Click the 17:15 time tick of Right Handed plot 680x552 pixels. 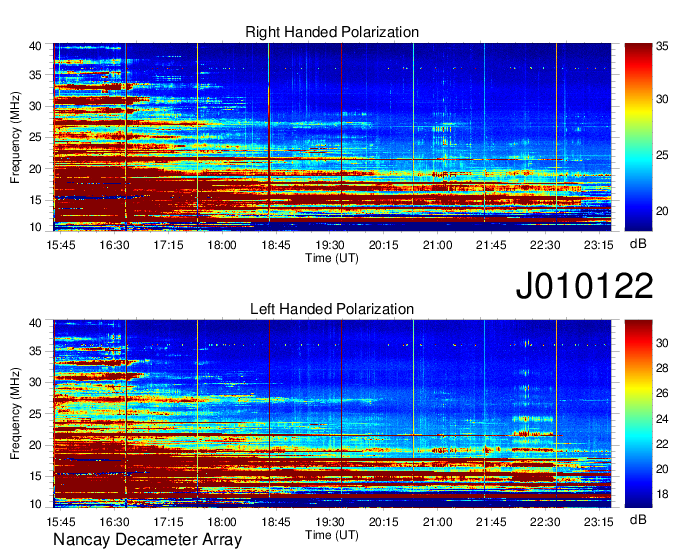point(168,245)
